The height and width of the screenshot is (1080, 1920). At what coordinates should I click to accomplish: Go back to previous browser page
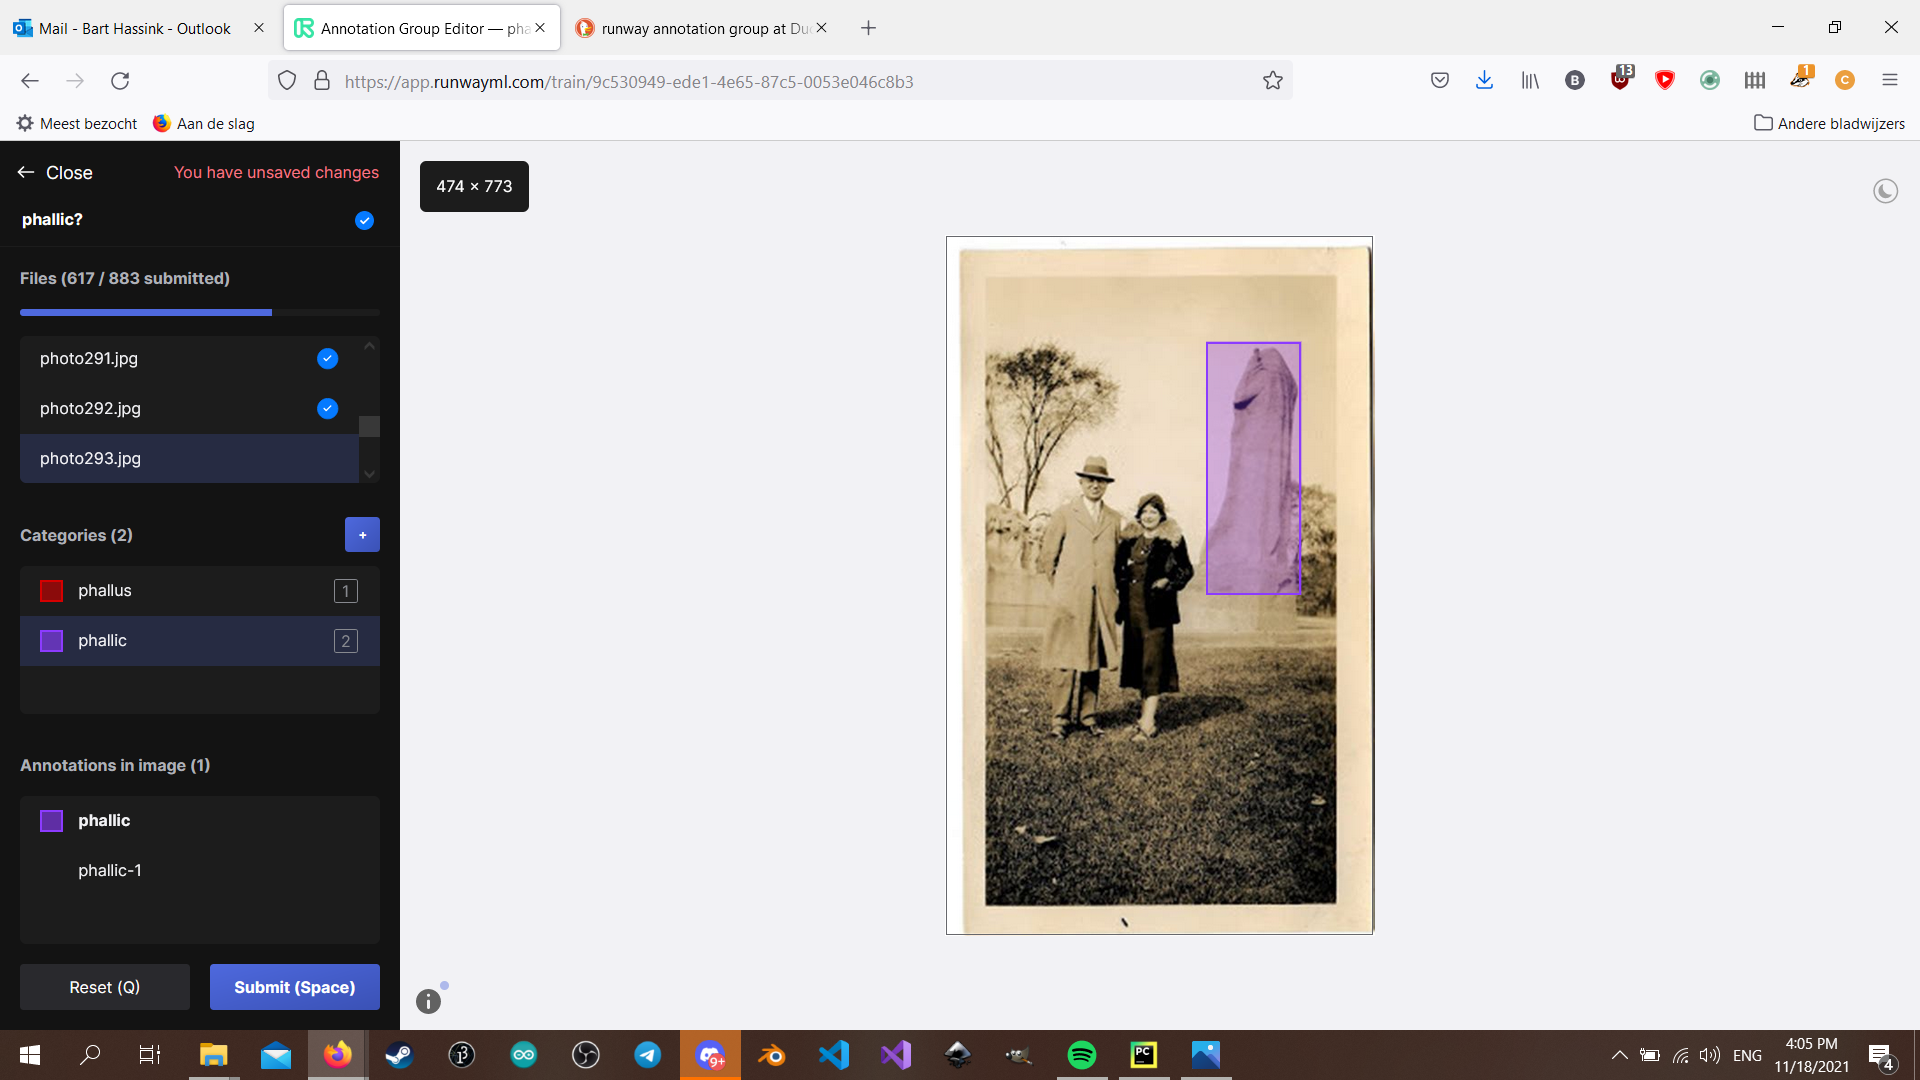30,81
